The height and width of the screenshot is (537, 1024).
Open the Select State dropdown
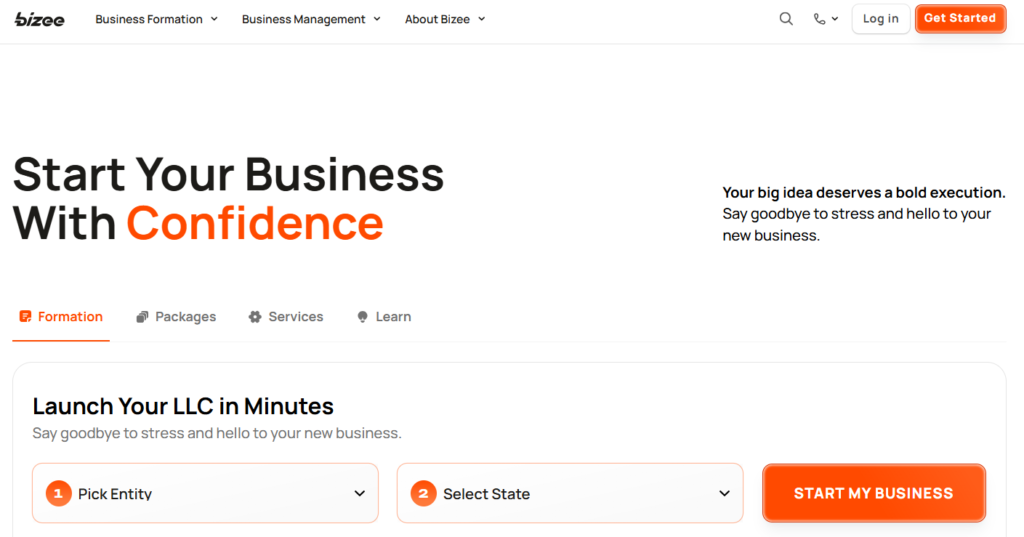pyautogui.click(x=570, y=493)
